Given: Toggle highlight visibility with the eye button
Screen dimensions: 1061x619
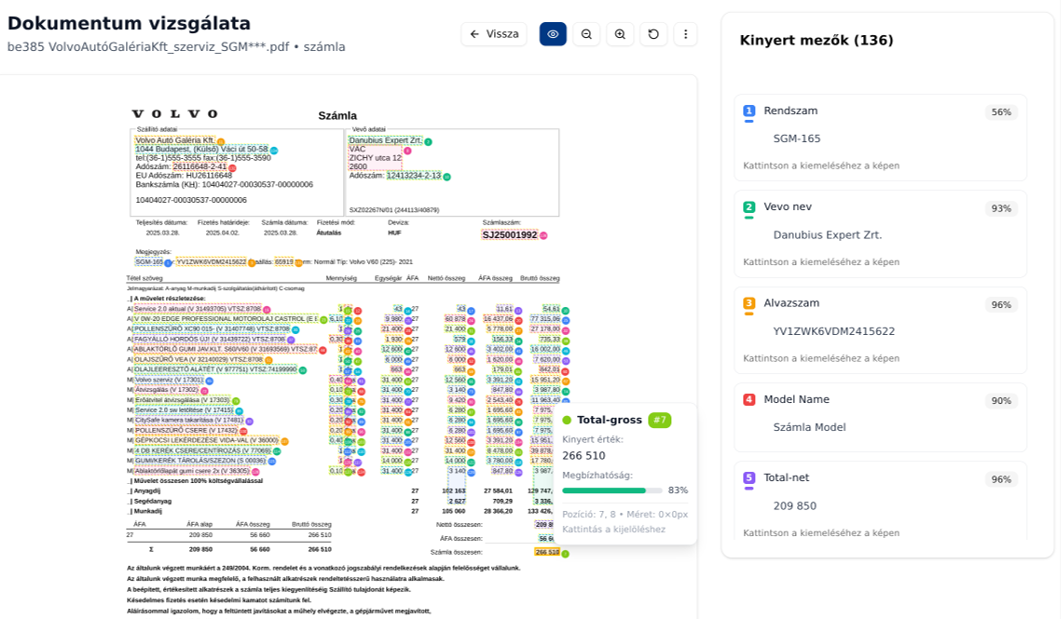Looking at the screenshot, I should click(x=553, y=34).
